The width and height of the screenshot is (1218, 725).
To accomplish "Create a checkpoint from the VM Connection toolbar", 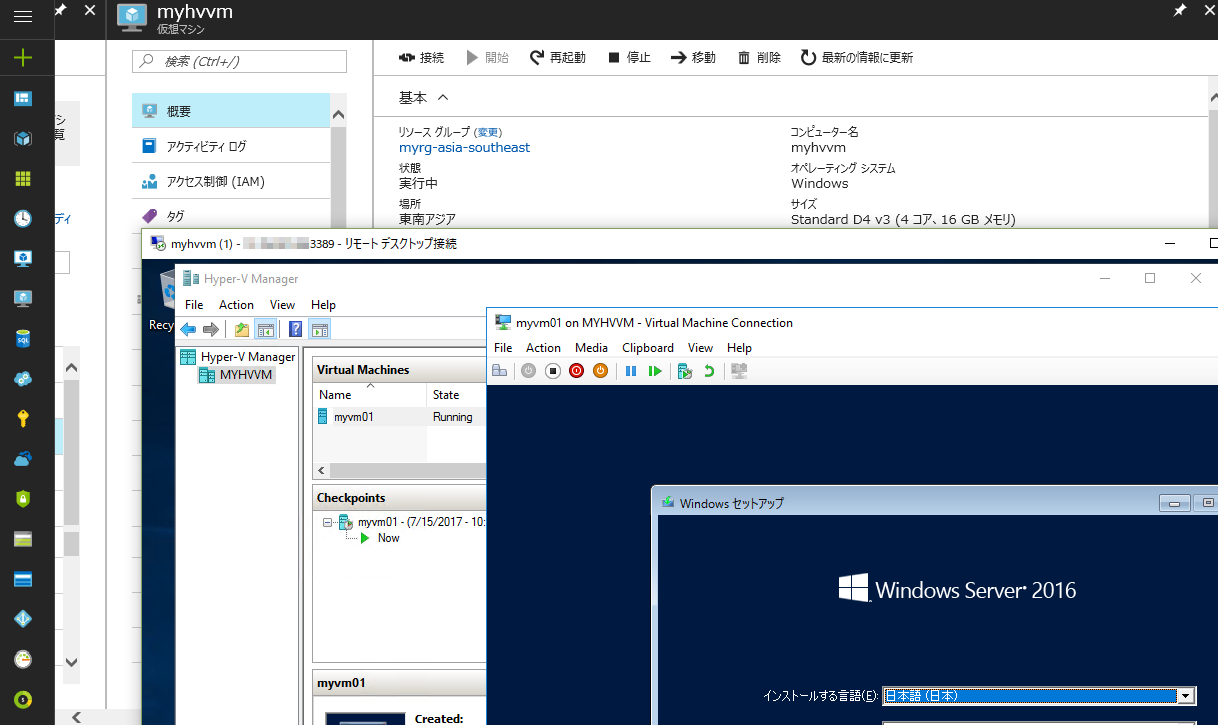I will 684,370.
